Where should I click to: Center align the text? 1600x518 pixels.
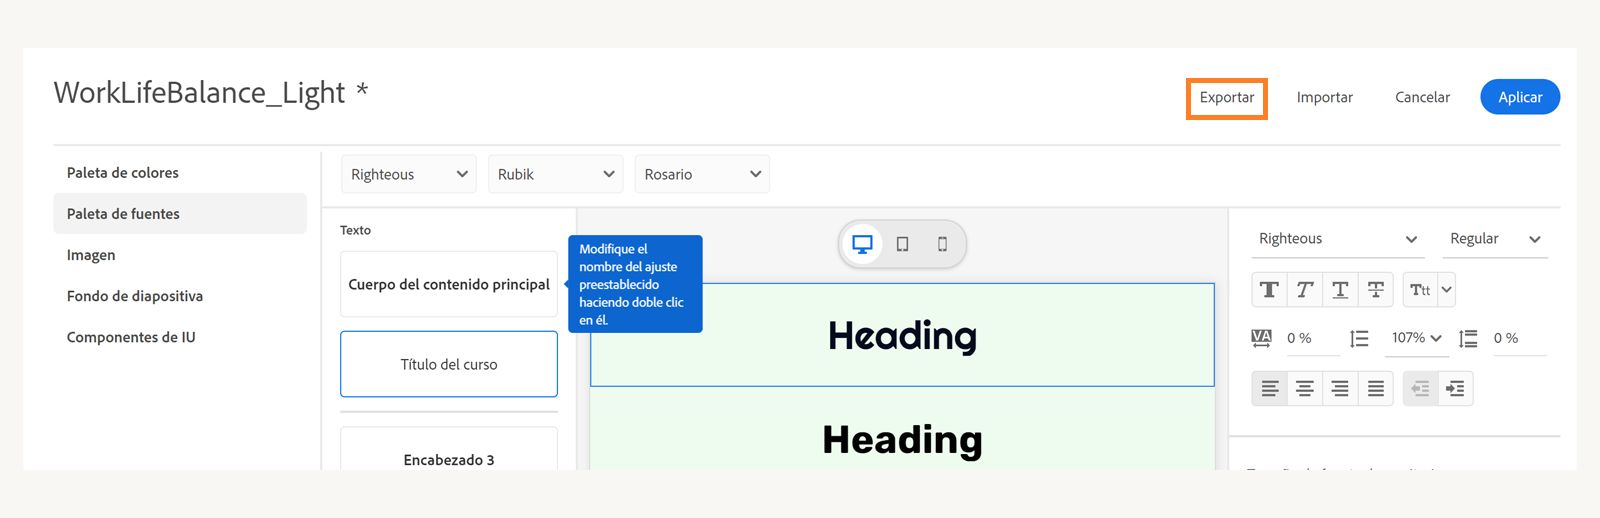coord(1305,389)
